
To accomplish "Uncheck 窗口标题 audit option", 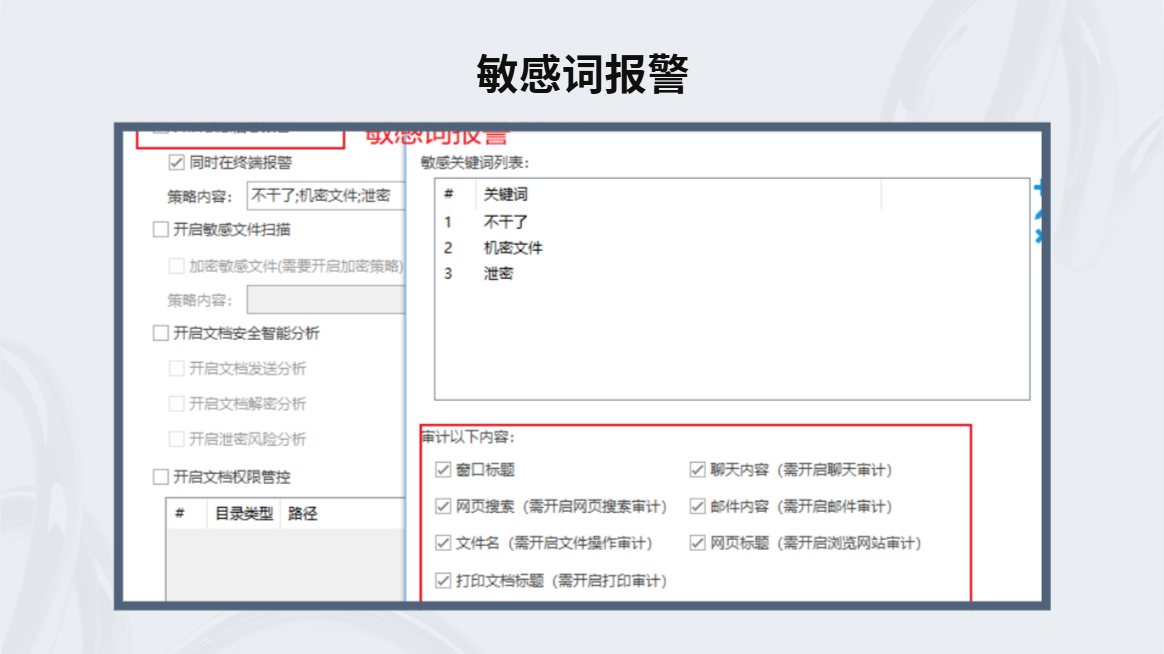I will click(x=443, y=469).
